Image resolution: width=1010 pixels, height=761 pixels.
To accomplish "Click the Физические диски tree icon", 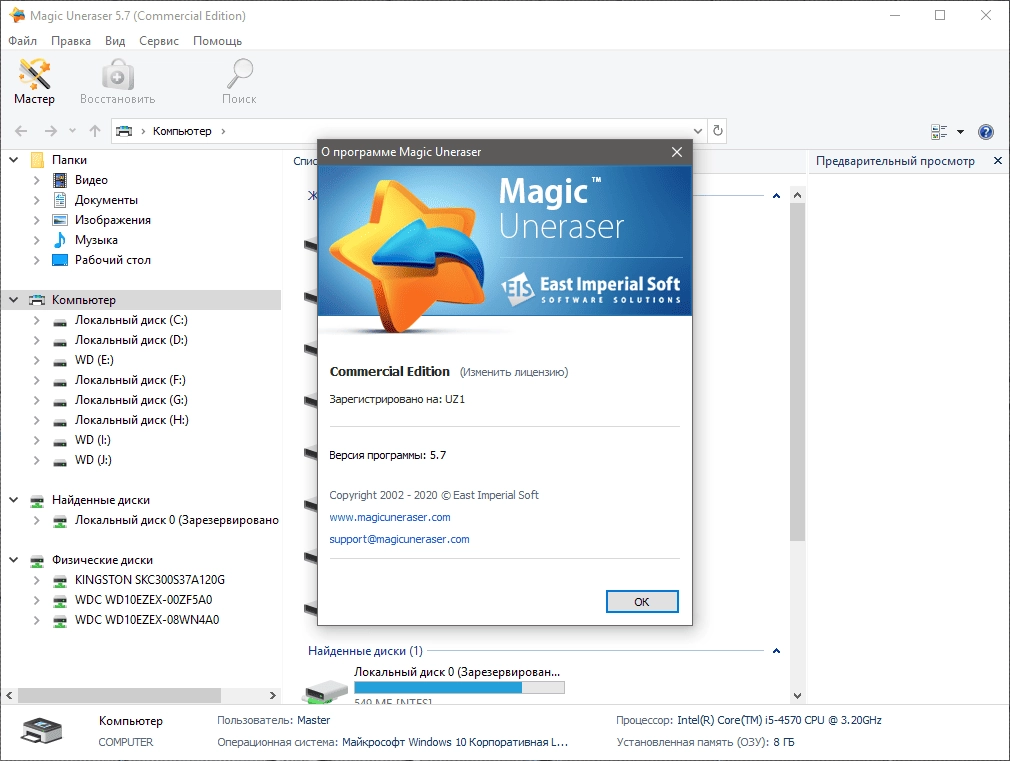I will click(37, 560).
